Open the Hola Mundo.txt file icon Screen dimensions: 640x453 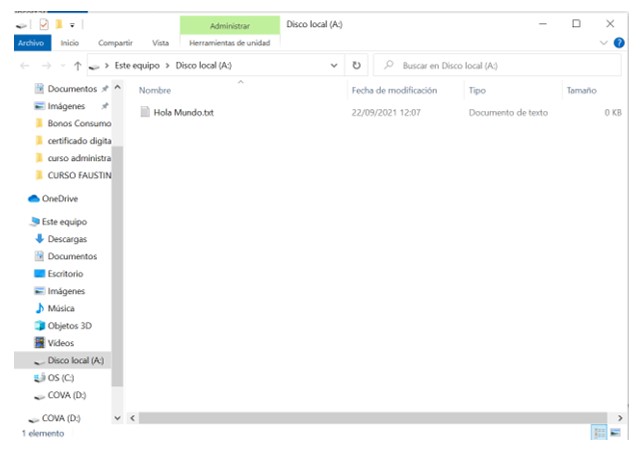pos(145,113)
